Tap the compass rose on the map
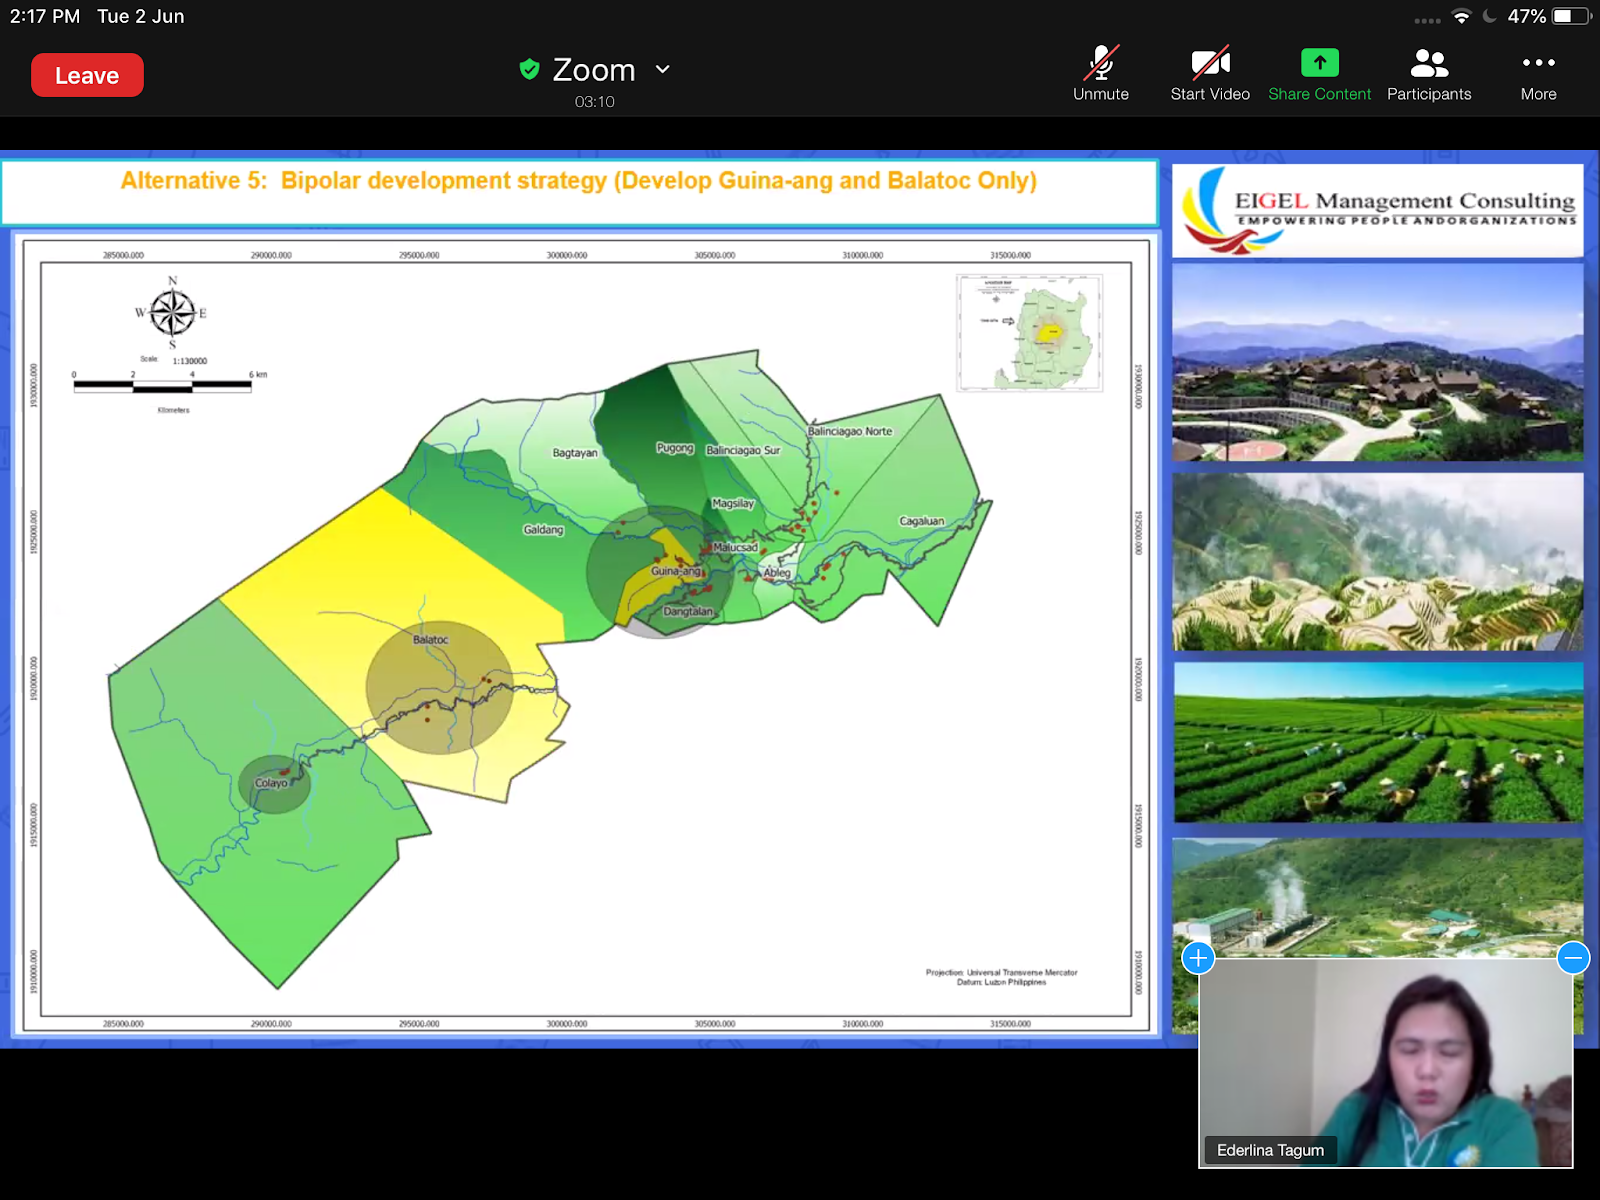Image resolution: width=1600 pixels, height=1200 pixels. tap(172, 313)
